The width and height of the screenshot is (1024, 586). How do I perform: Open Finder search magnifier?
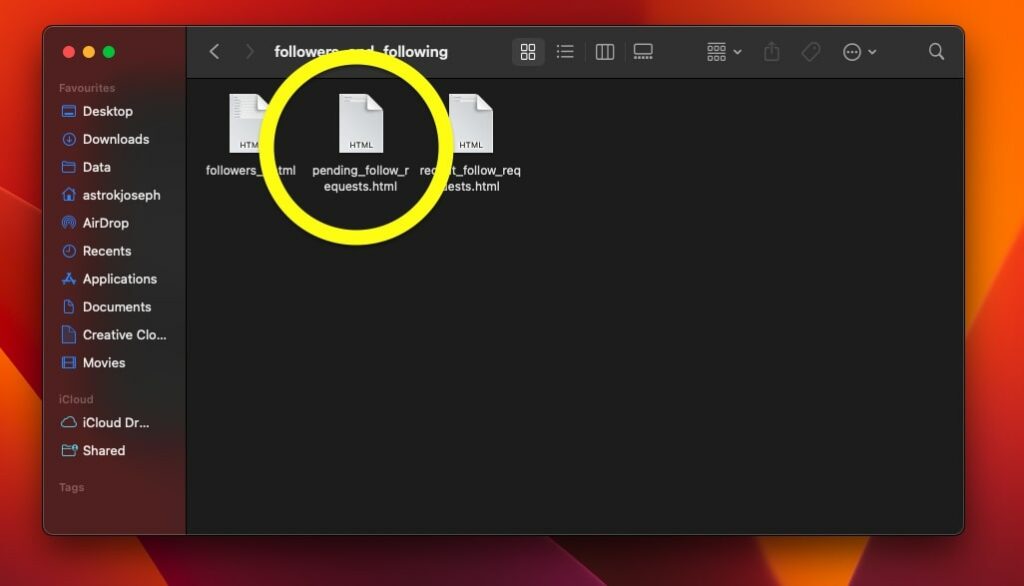coord(936,52)
